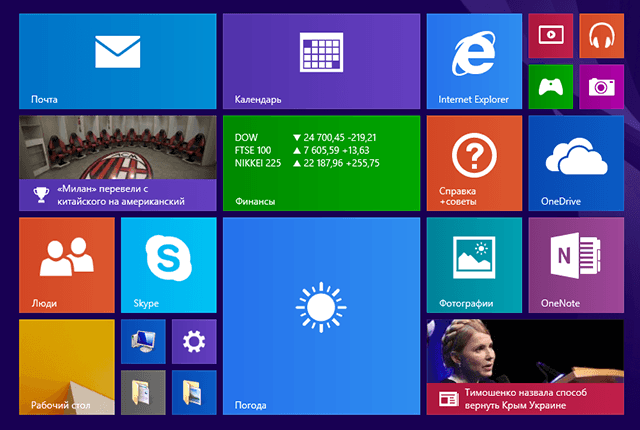
Task: Click the Internet Explorer label text
Action: coord(473,100)
